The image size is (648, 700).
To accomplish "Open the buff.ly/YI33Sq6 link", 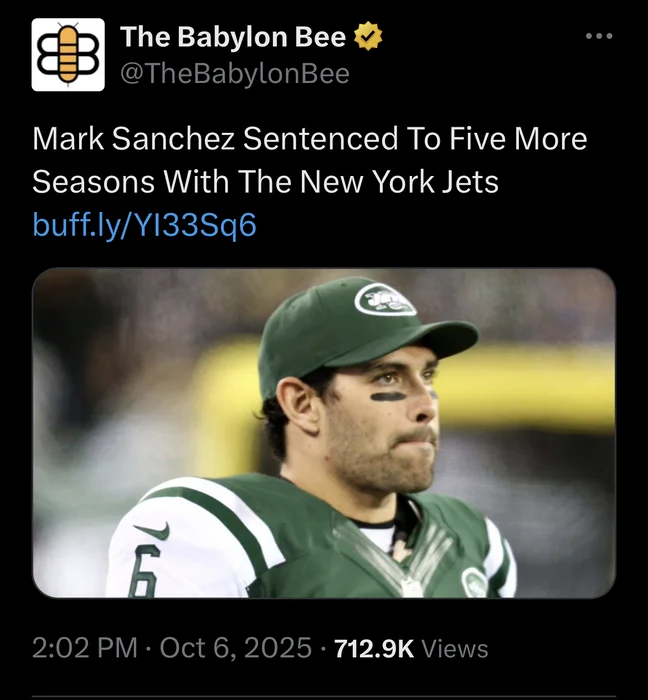I will click(145, 225).
